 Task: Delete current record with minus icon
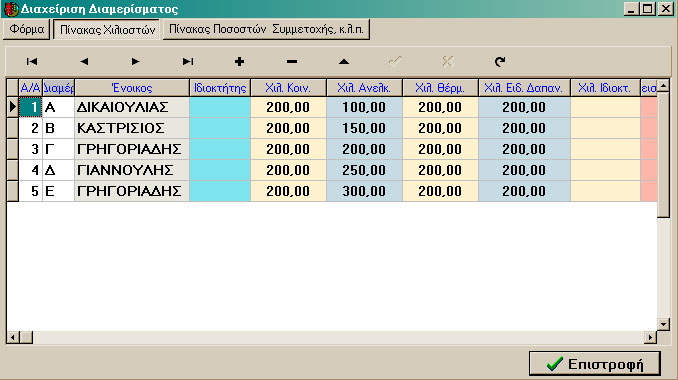pyautogui.click(x=292, y=62)
